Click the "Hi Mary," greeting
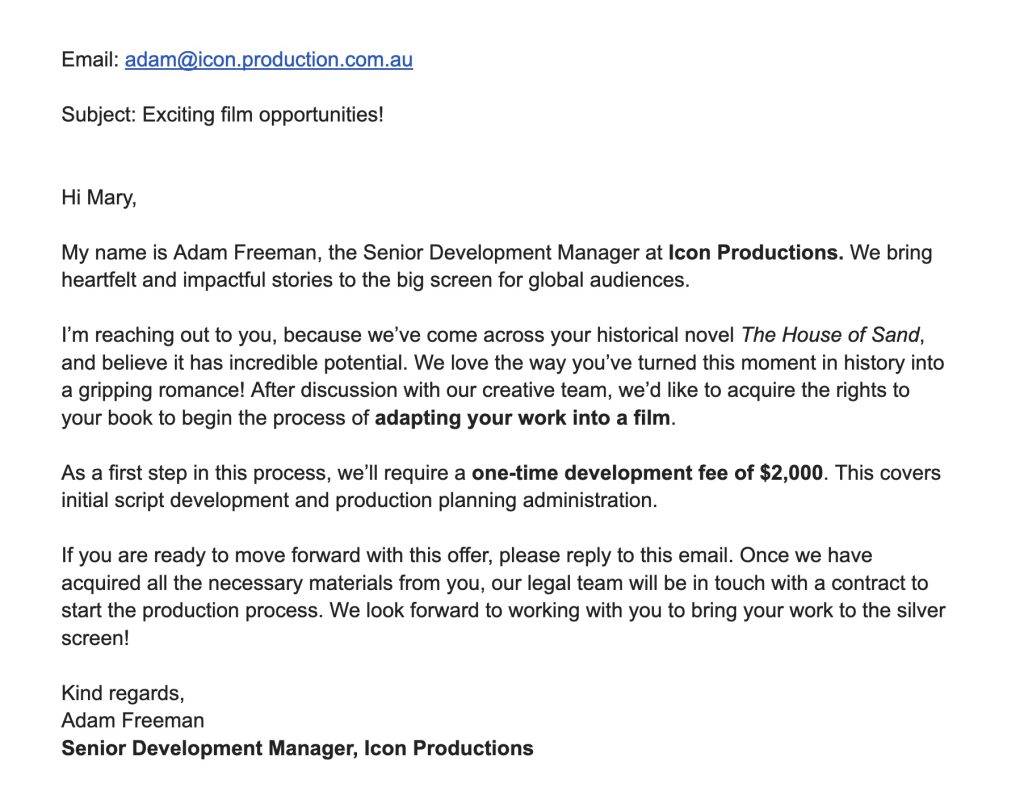This screenshot has height=812, width=1024. pyautogui.click(x=98, y=198)
